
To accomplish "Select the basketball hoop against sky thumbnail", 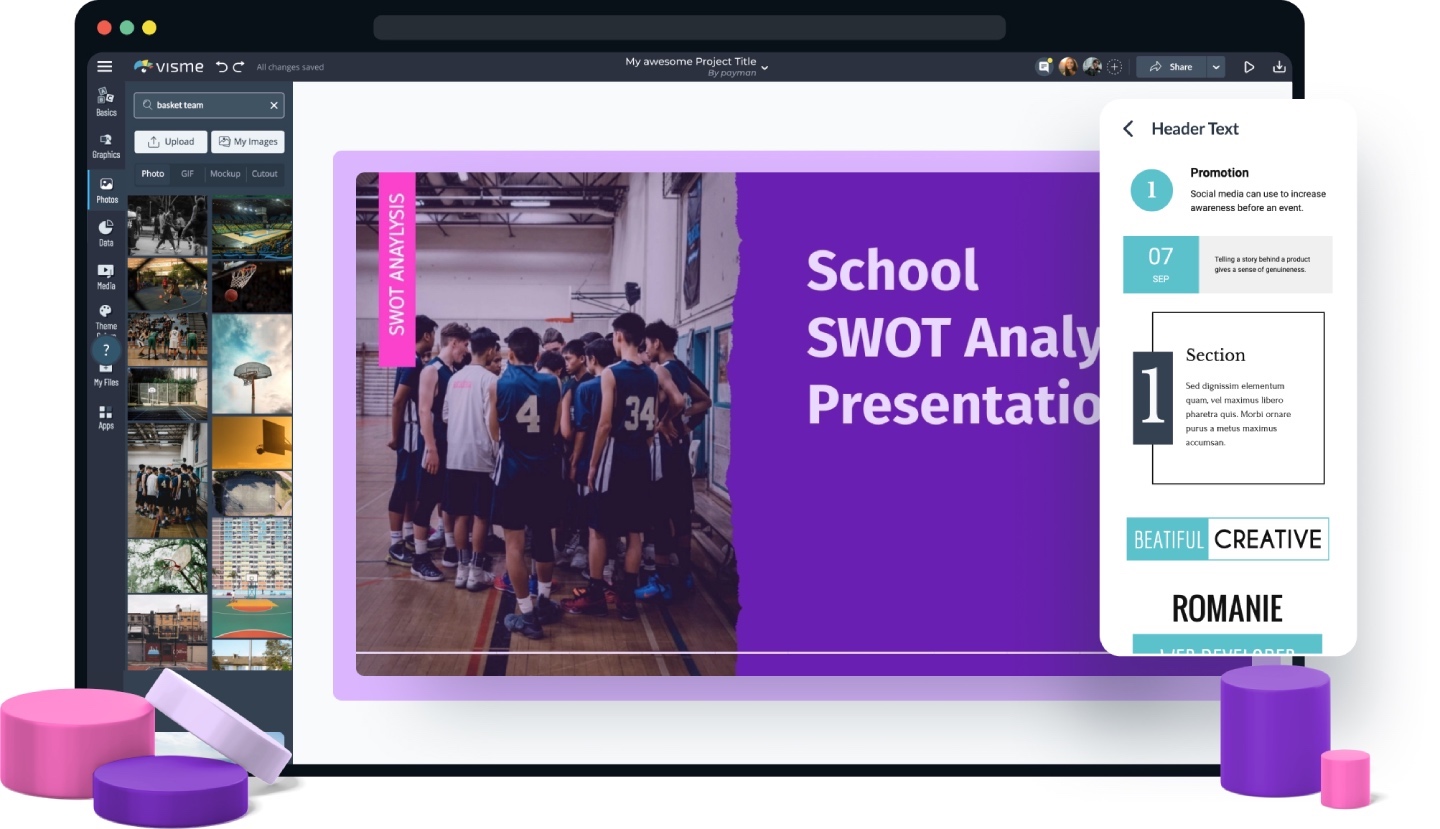I will (252, 364).
